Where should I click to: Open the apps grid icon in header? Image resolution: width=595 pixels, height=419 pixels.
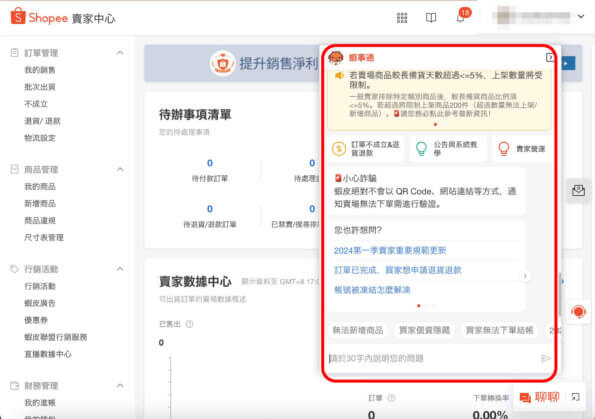tap(402, 17)
